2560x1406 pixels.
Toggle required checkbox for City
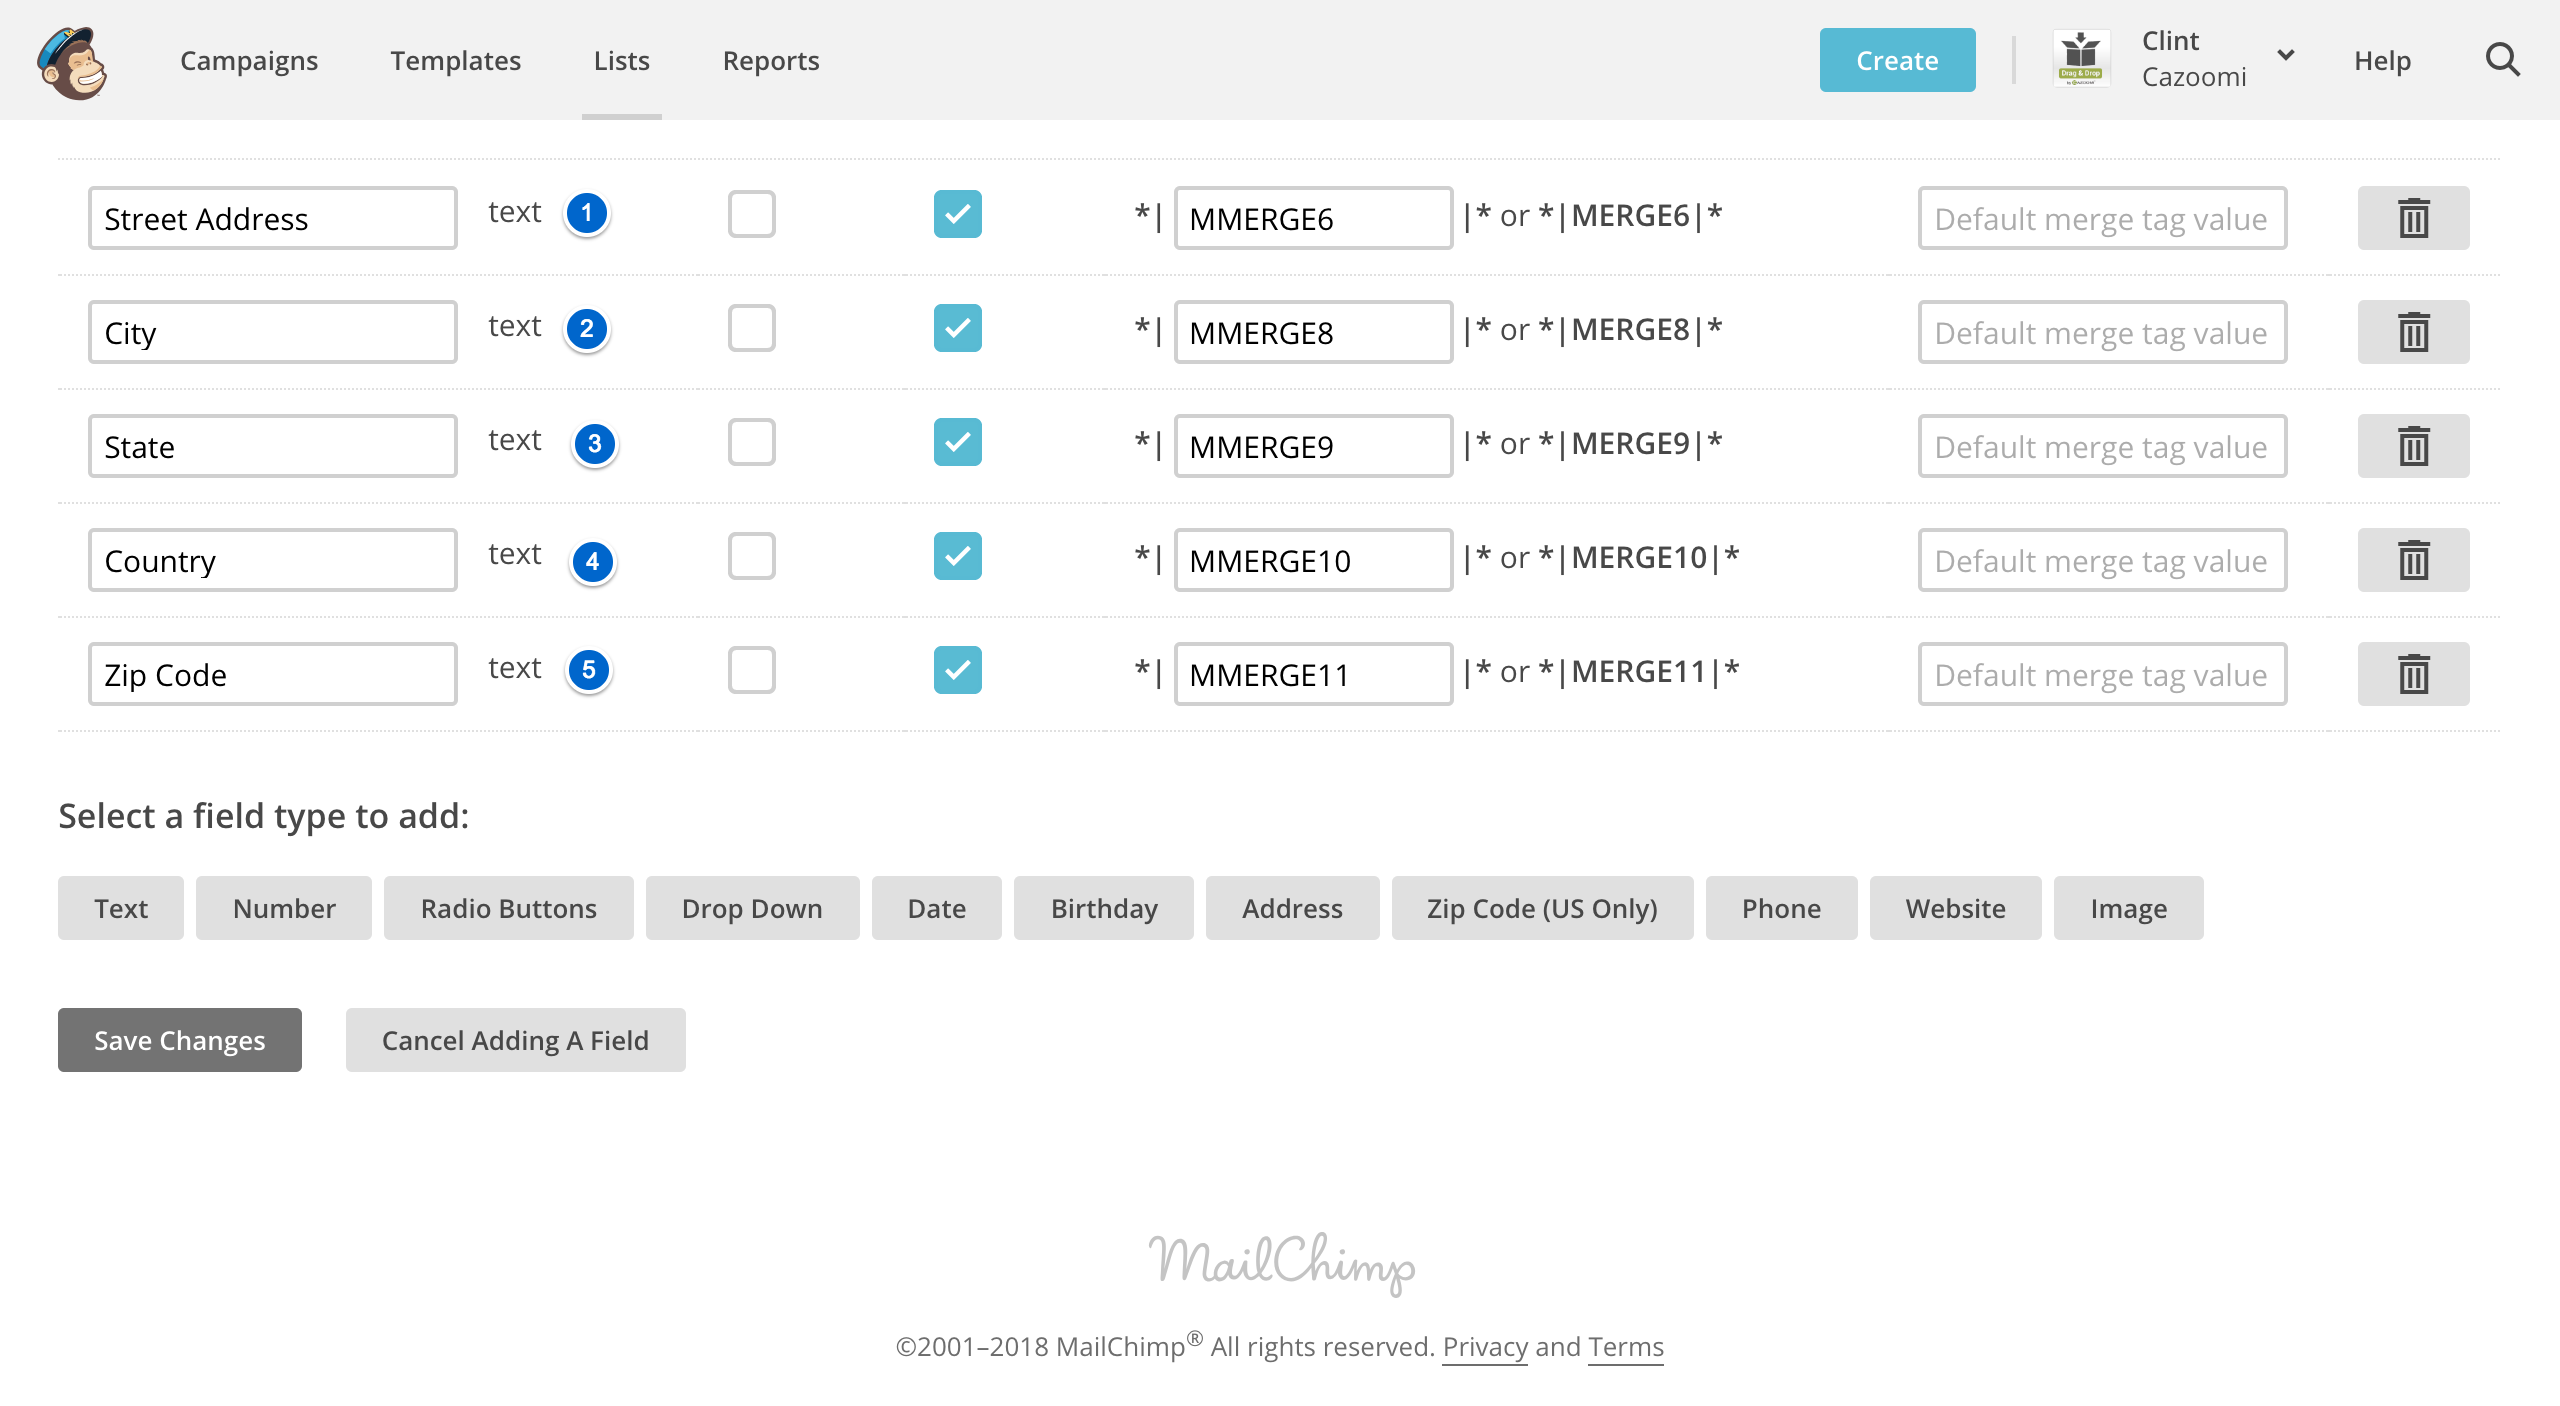tap(752, 328)
